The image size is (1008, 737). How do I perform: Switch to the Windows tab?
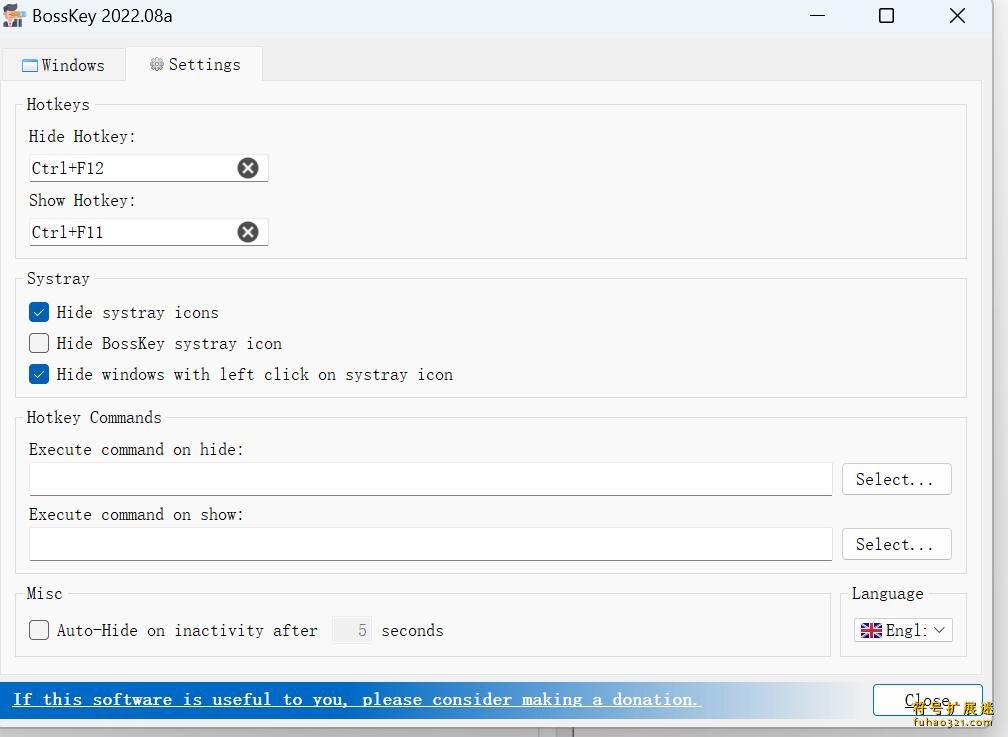click(x=63, y=65)
